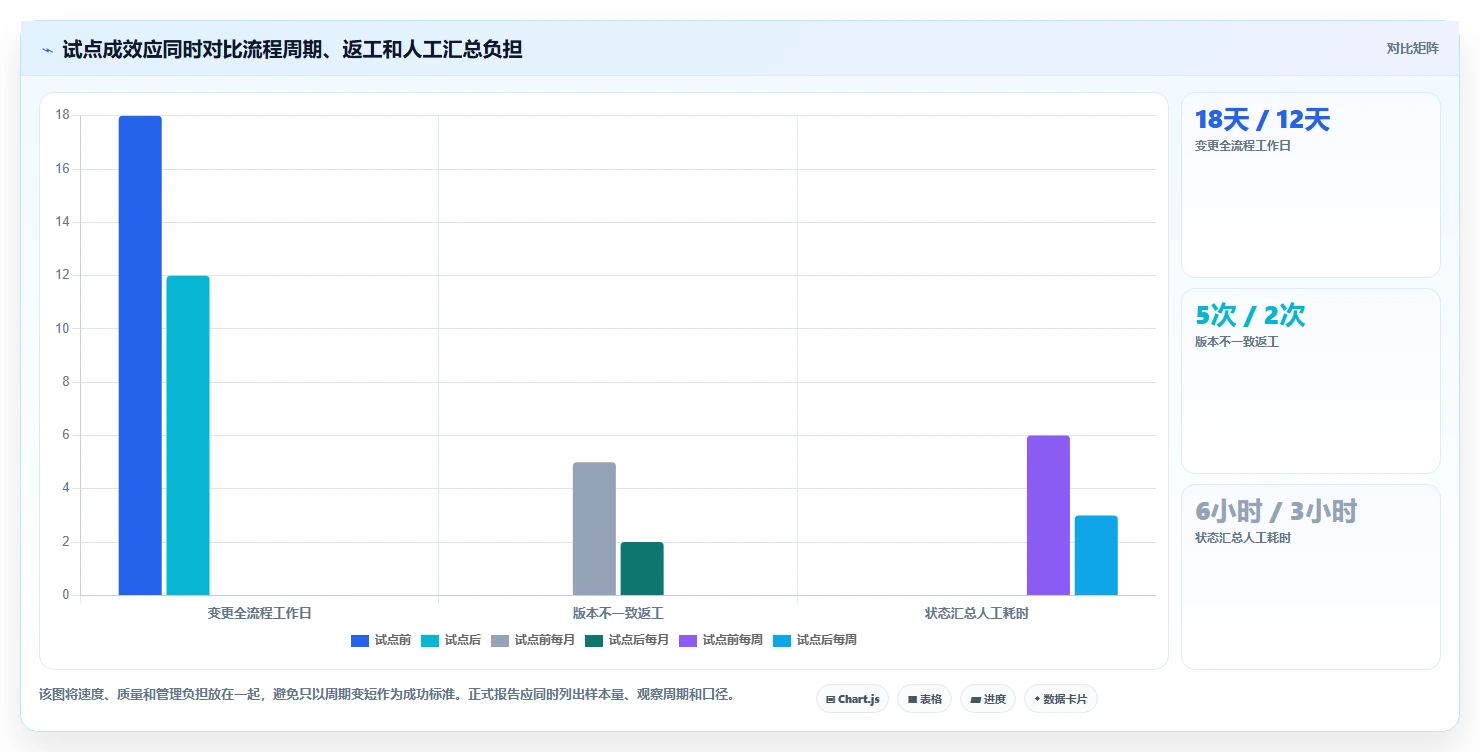The width and height of the screenshot is (1480, 752).
Task: Click the light blue 3-value bar
Action: click(x=1096, y=555)
